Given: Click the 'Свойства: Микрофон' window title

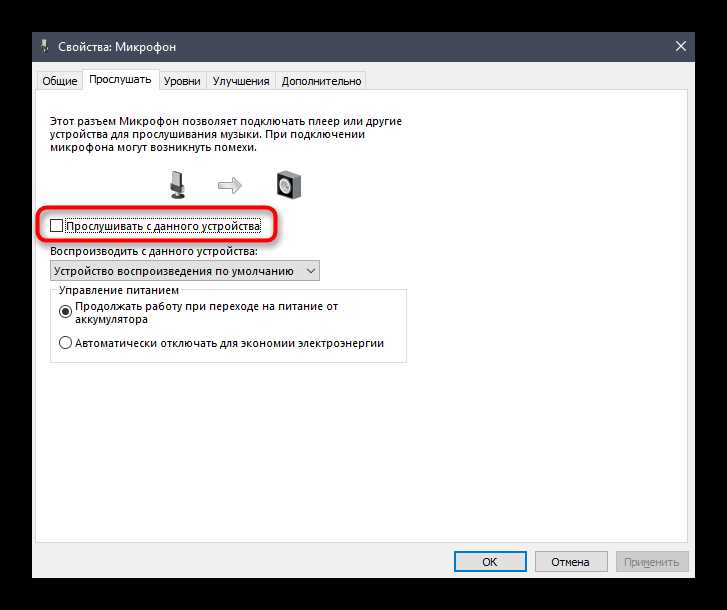Looking at the screenshot, I should tap(117, 47).
